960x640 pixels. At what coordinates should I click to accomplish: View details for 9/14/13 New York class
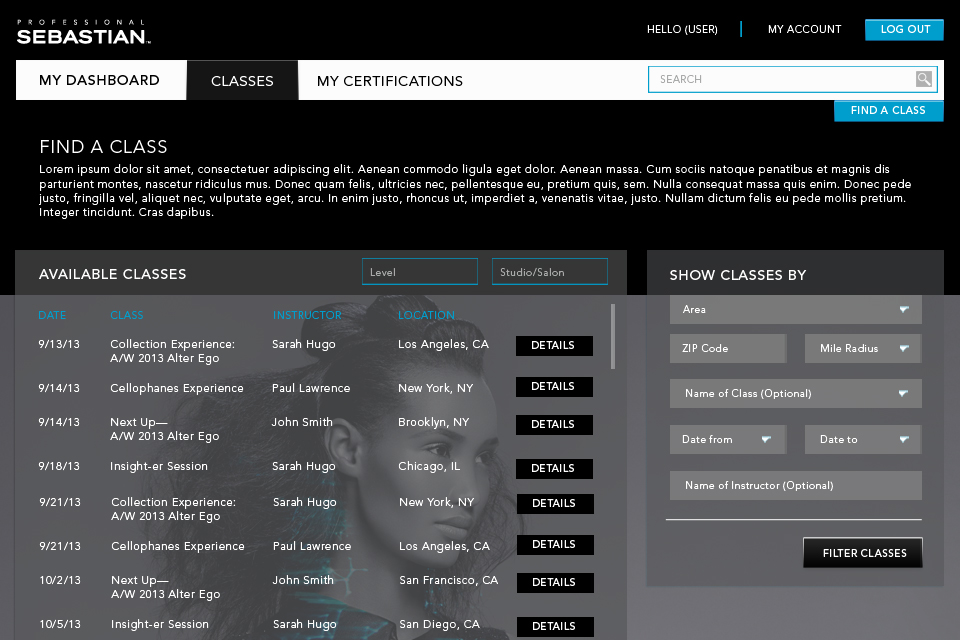(x=554, y=386)
